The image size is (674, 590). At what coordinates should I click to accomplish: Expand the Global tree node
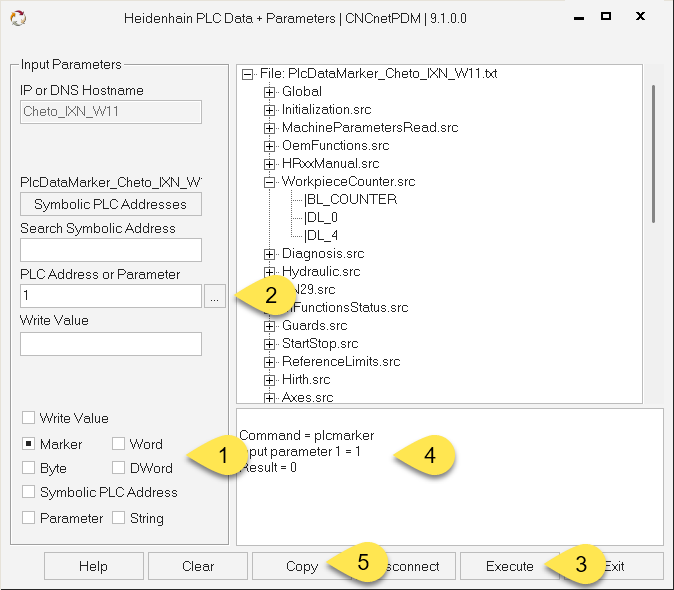pos(269,92)
